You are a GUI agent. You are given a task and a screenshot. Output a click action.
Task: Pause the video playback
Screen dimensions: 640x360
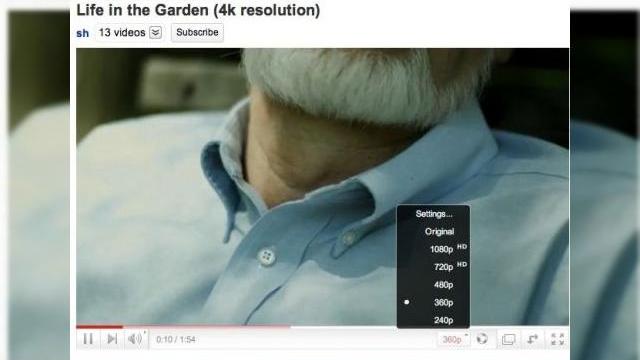coord(88,339)
